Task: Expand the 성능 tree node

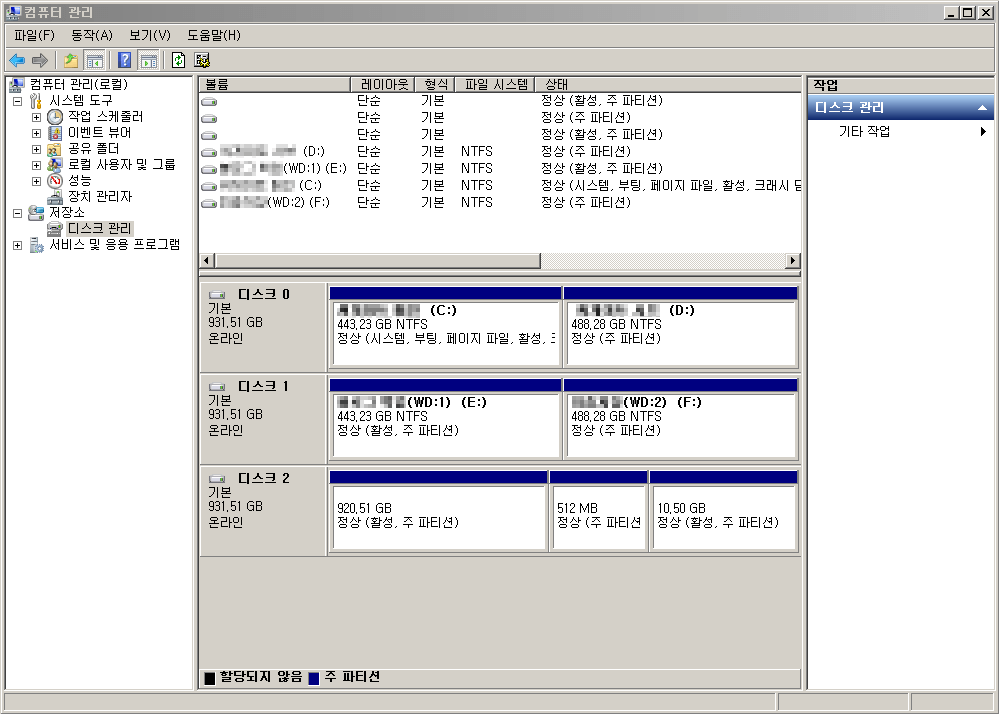Action: pos(36,181)
